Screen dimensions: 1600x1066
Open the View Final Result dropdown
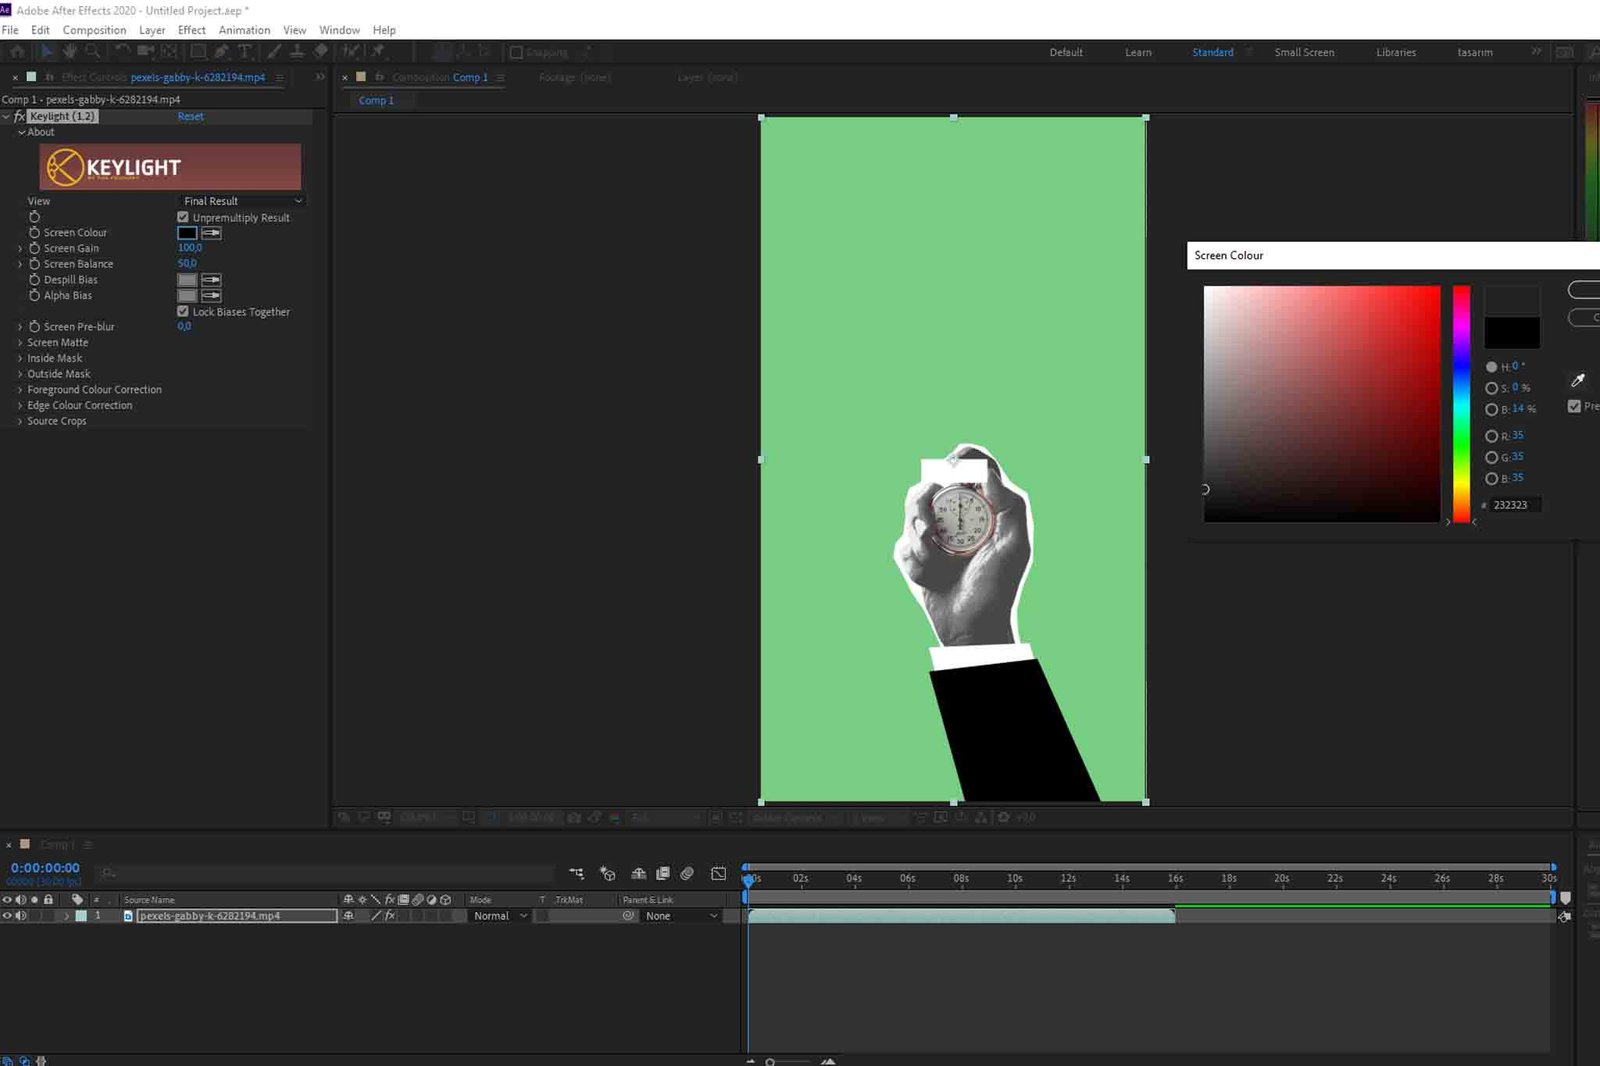pyautogui.click(x=242, y=201)
